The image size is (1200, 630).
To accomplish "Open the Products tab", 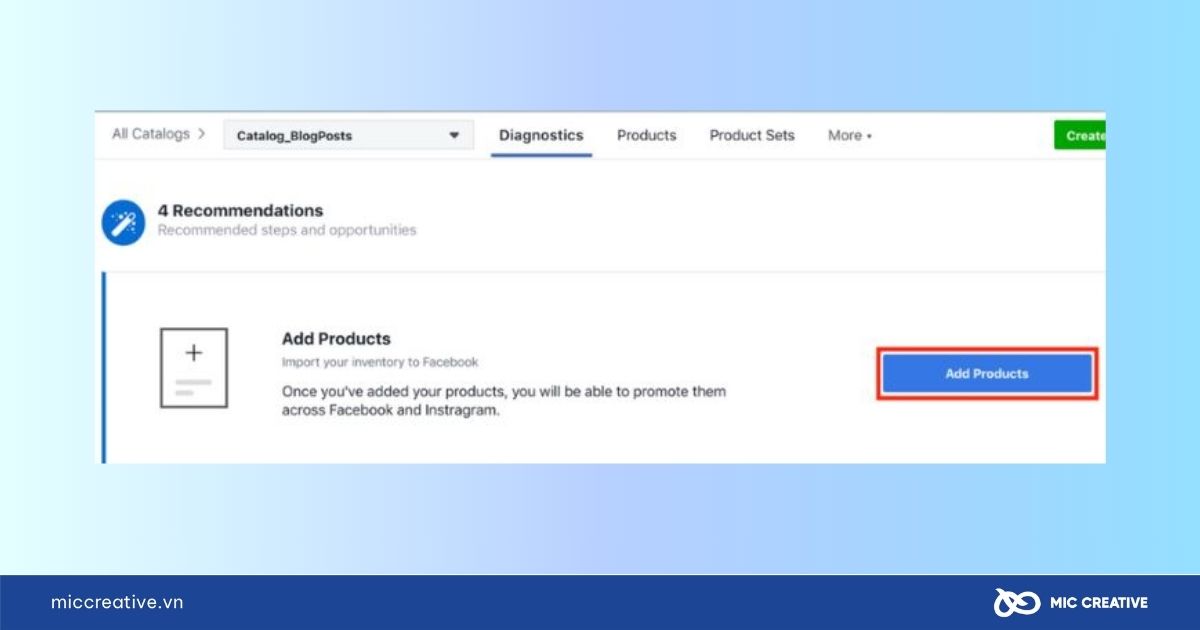I will pyautogui.click(x=646, y=136).
